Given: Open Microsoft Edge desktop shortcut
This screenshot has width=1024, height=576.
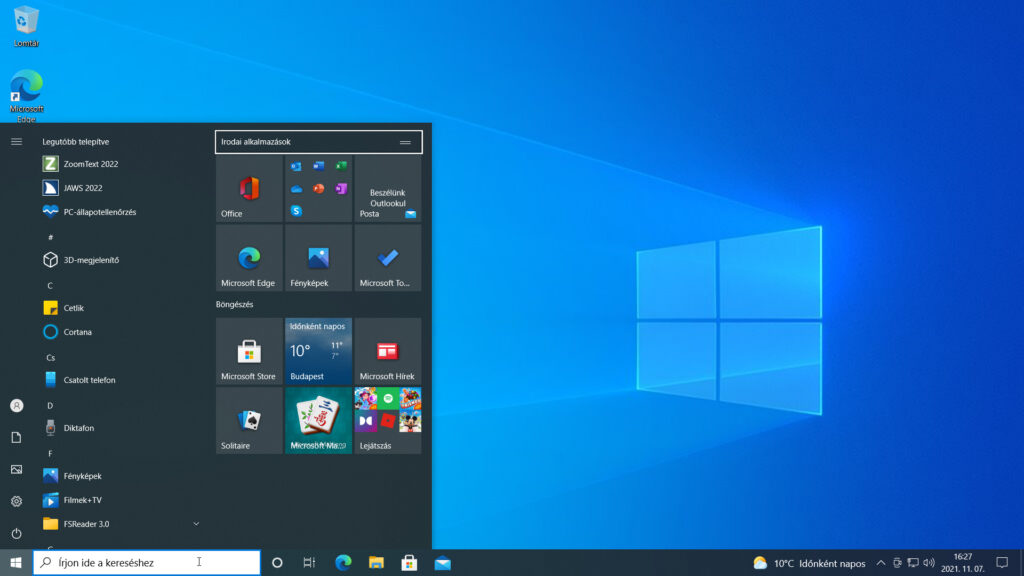Looking at the screenshot, I should 26,95.
